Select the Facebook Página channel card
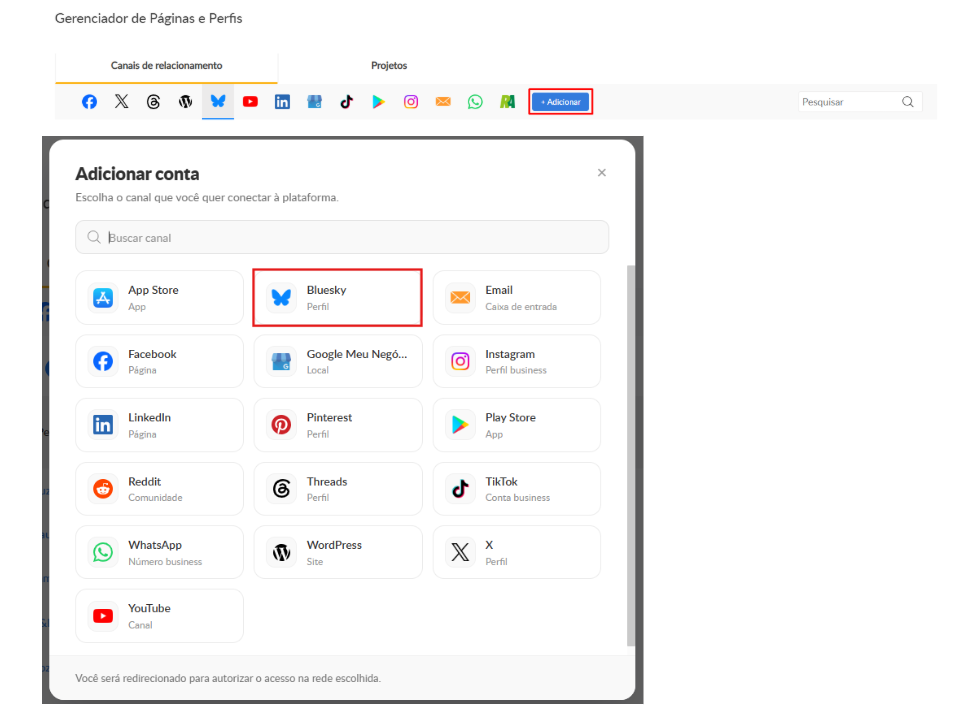The width and height of the screenshot is (976, 715). (159, 361)
